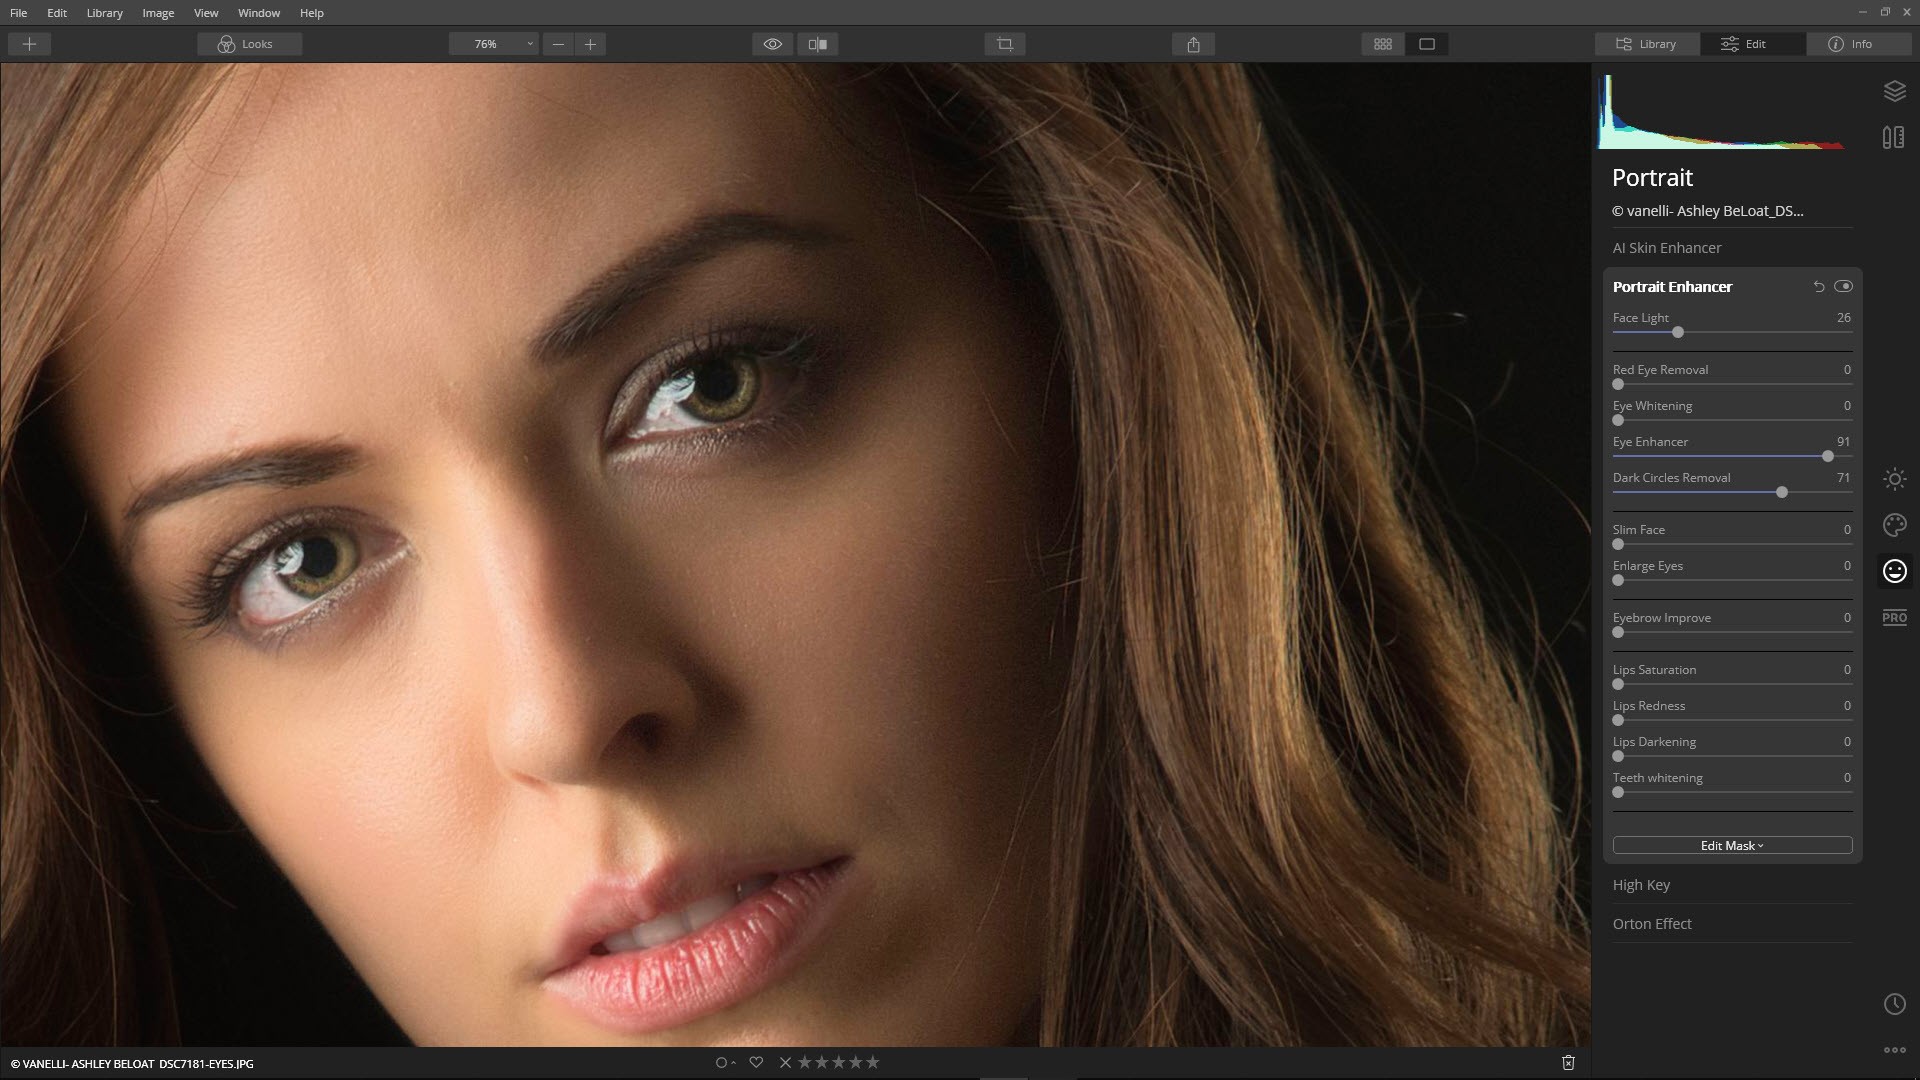Screen dimensions: 1920x1080
Task: Open the Looks panel button
Action: pos(248,44)
